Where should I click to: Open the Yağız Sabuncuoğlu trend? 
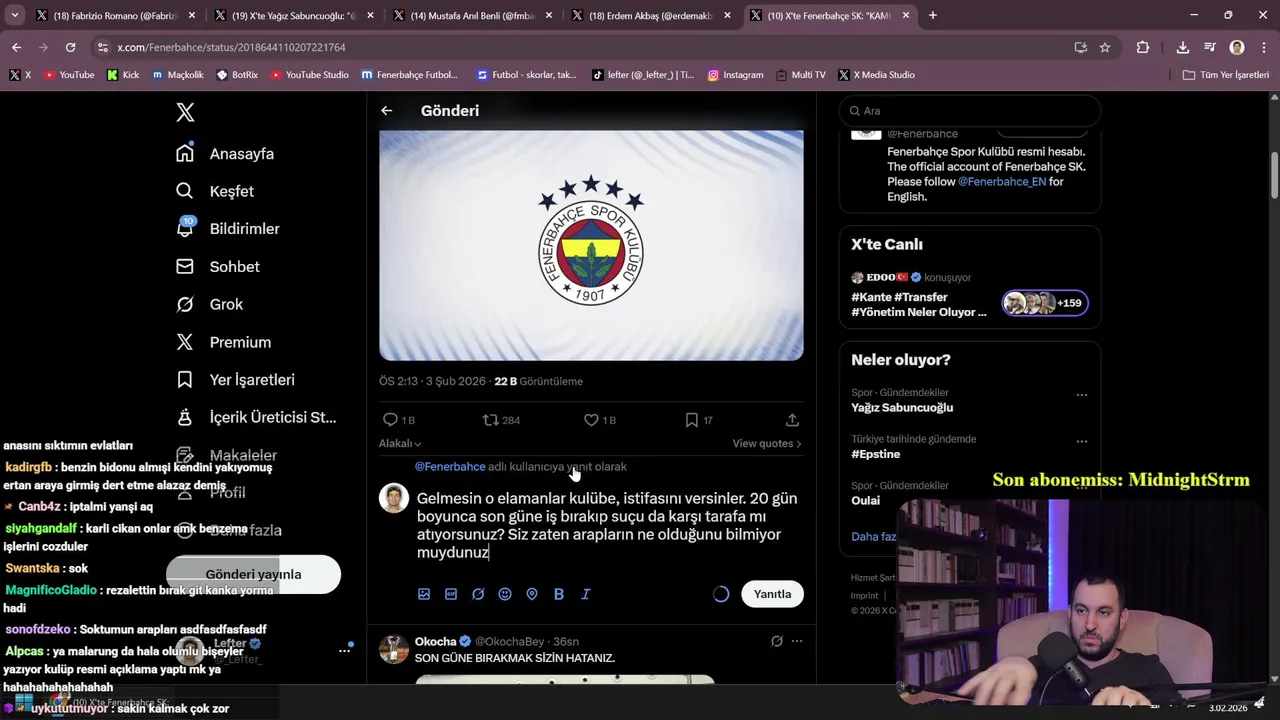tap(902, 408)
